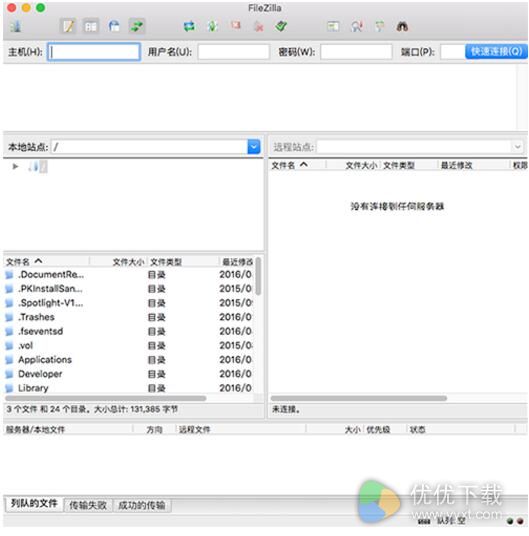Click the username (用户名) input field
This screenshot has width=529, height=536.
pyautogui.click(x=233, y=52)
